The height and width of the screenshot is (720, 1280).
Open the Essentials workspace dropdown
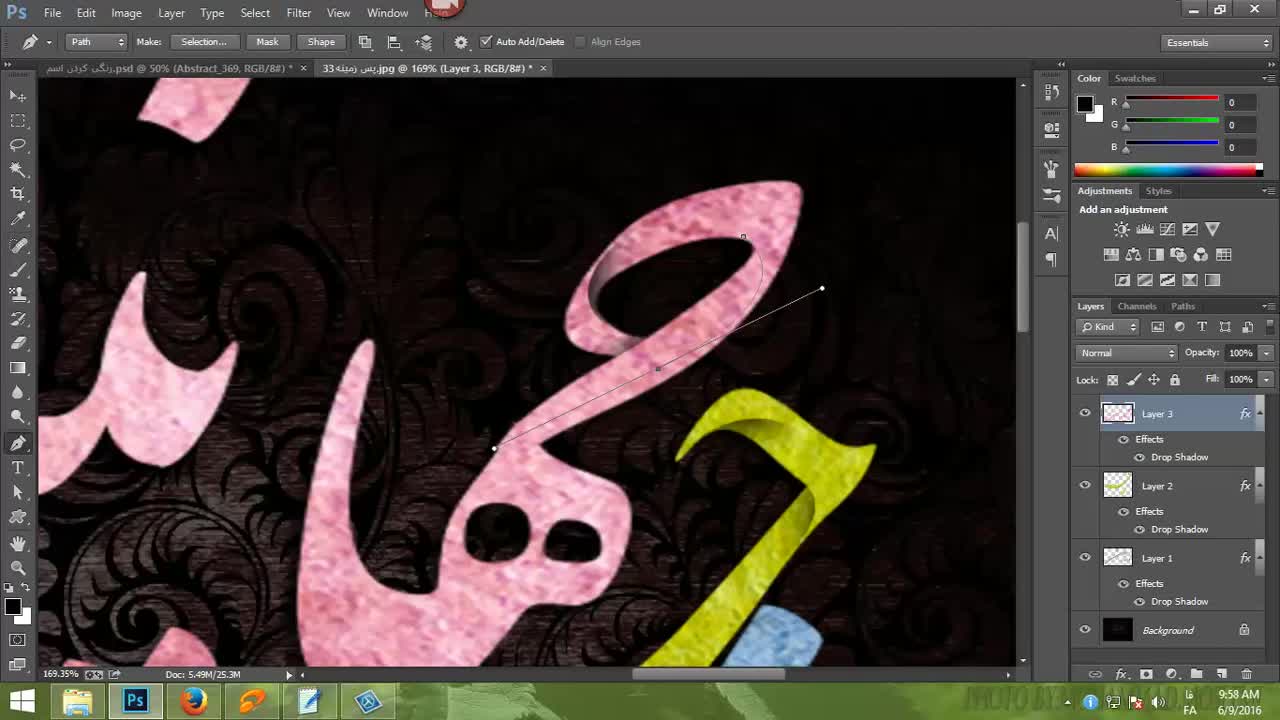(1217, 43)
